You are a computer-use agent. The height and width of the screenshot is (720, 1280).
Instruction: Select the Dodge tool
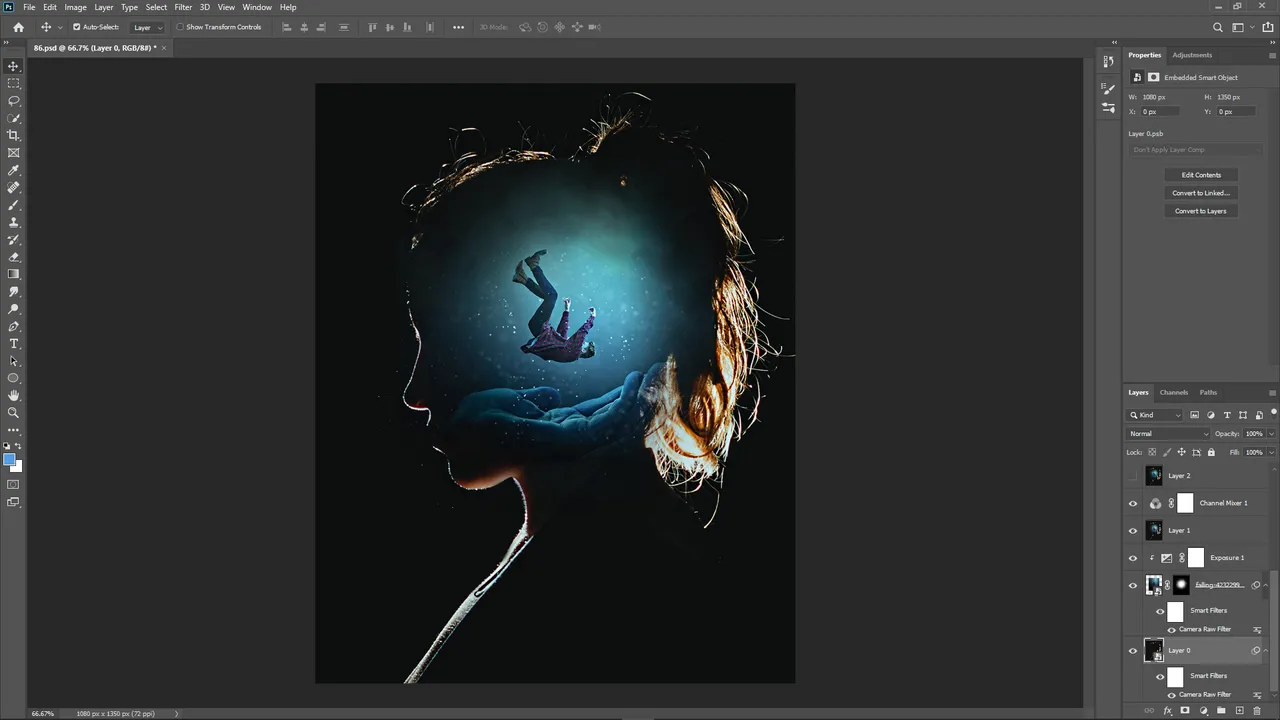(13, 309)
